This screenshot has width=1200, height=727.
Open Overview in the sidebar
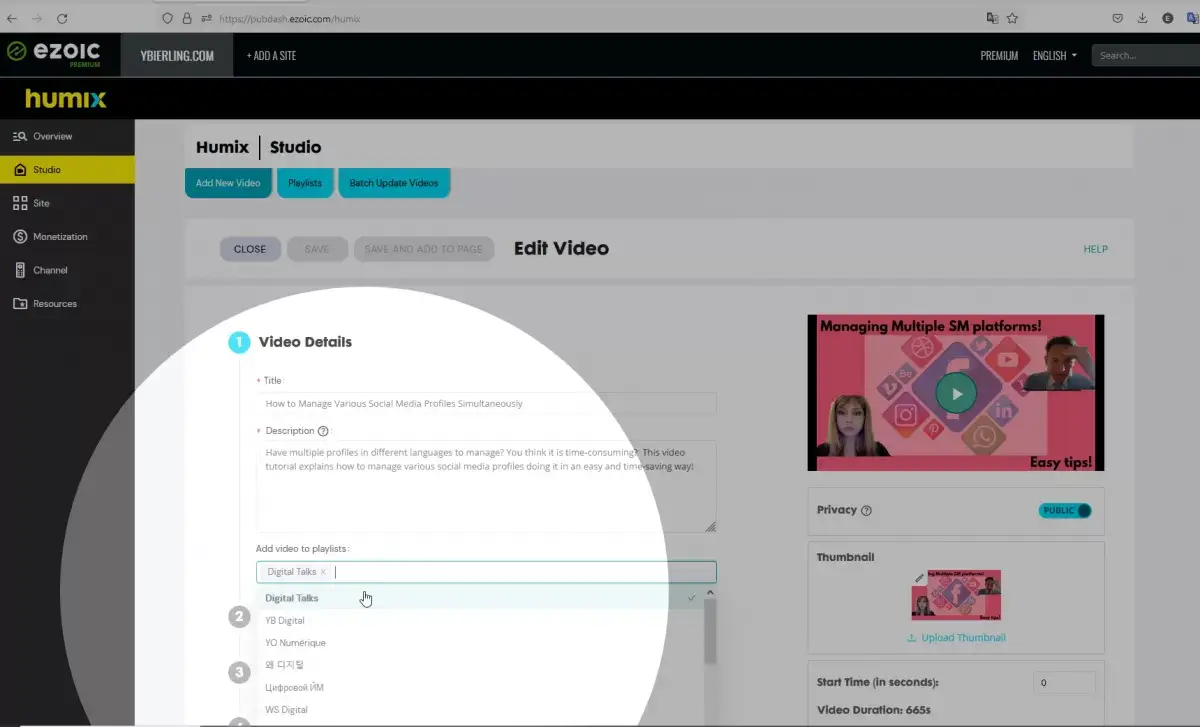coord(67,136)
